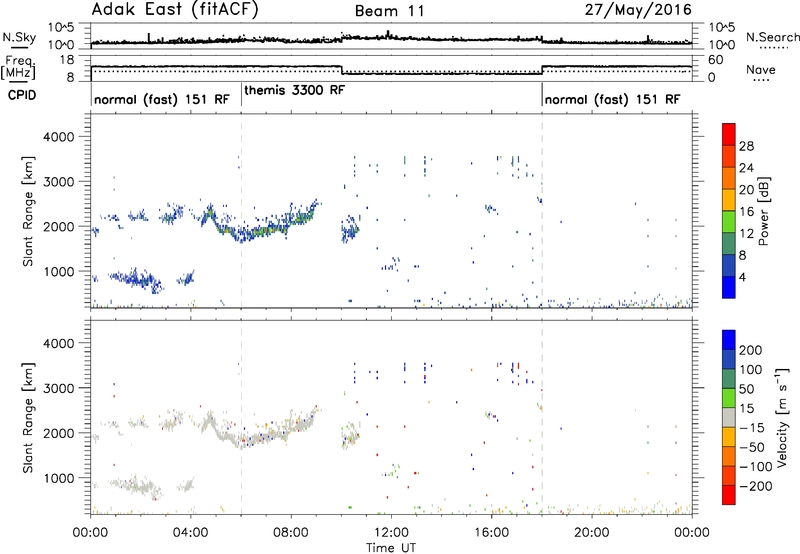This screenshot has height=554, width=800.
Task: Click the '08:00' time axis label
Action: point(291,533)
